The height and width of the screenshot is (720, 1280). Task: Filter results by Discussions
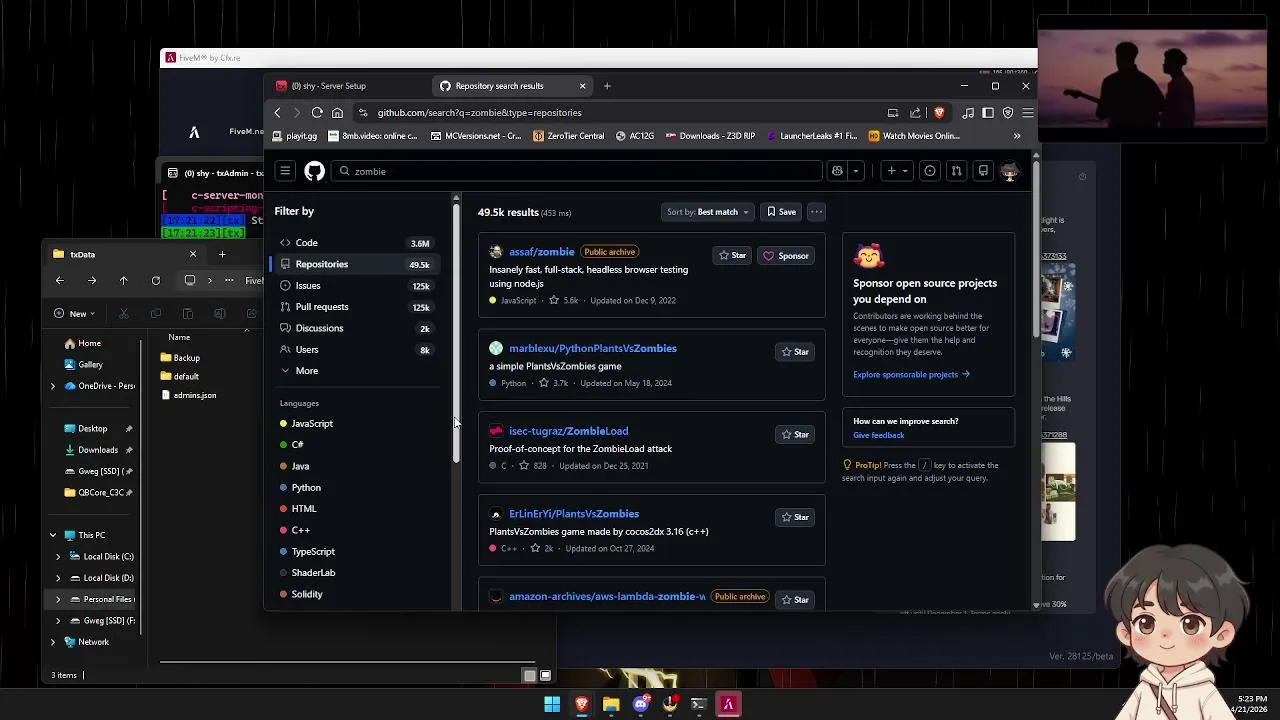coord(354,328)
